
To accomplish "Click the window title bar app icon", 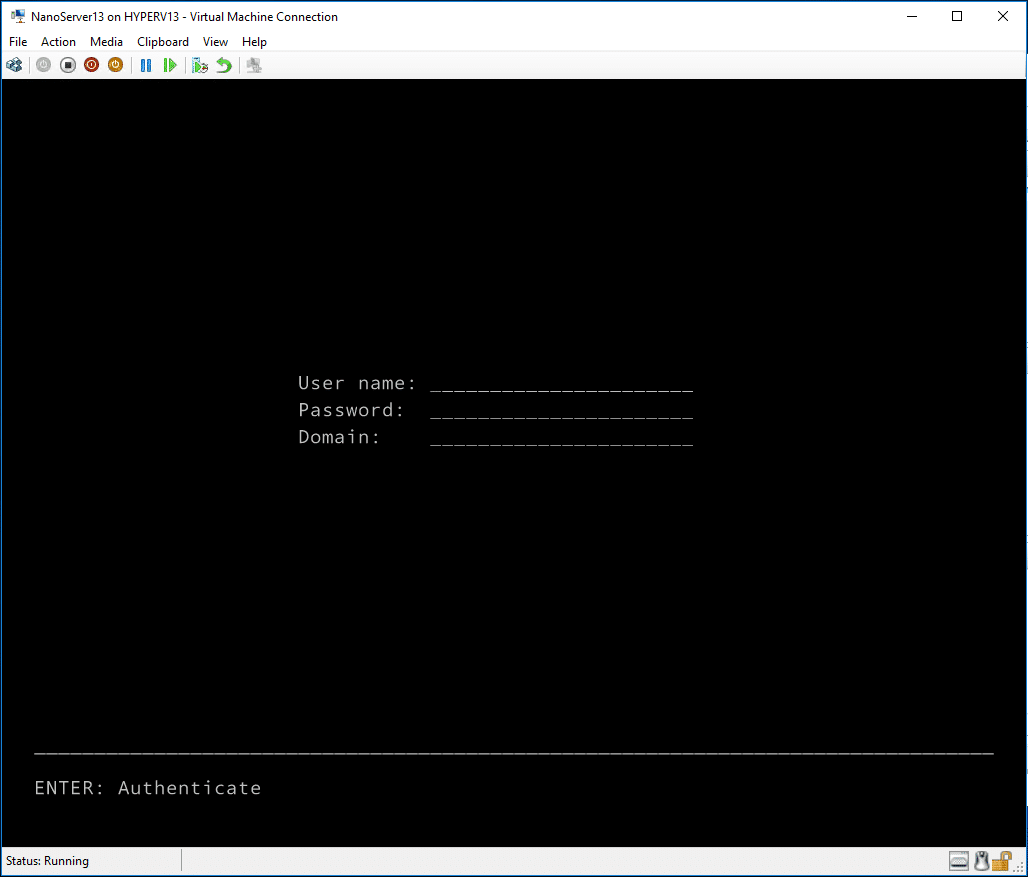I will [18, 16].
